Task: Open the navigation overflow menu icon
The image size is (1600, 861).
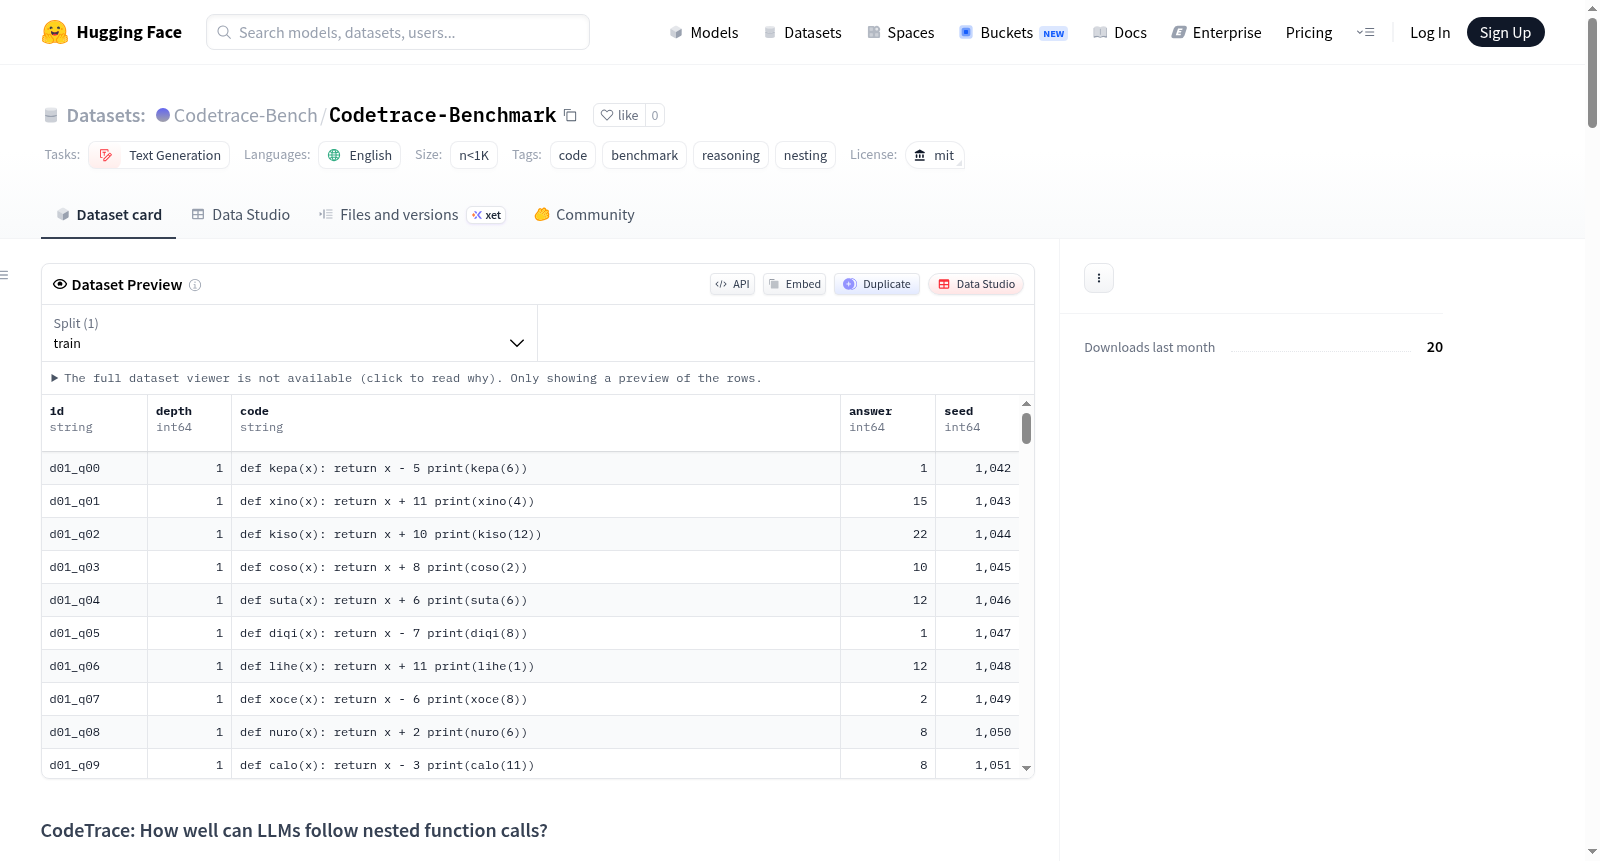Action: click(1365, 32)
